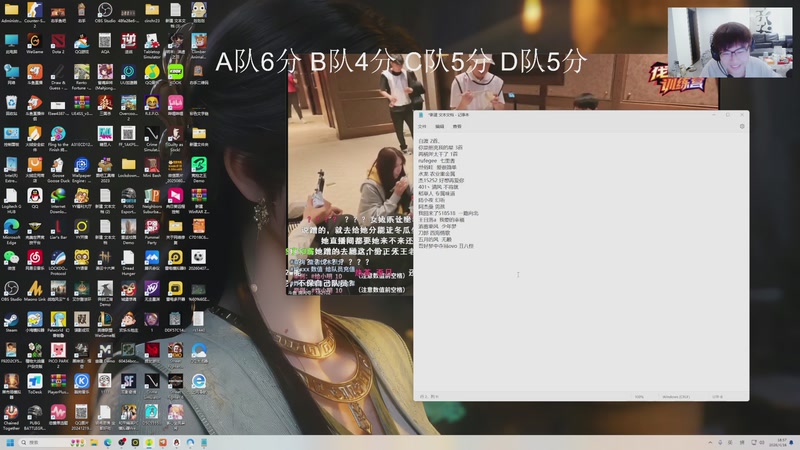Click the Windows (CRLF) status bar entry

676,396
